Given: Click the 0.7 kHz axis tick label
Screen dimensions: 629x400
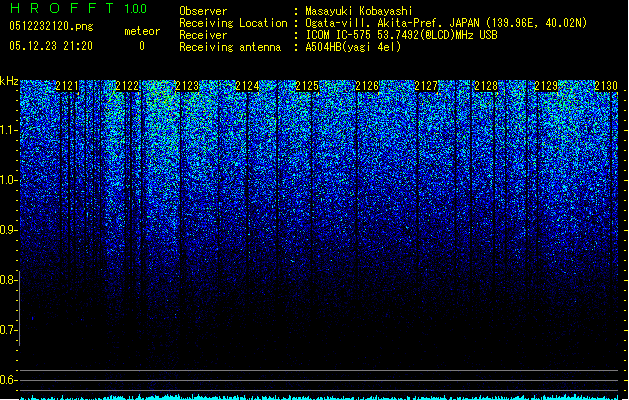Looking at the screenshot, I should point(9,330).
